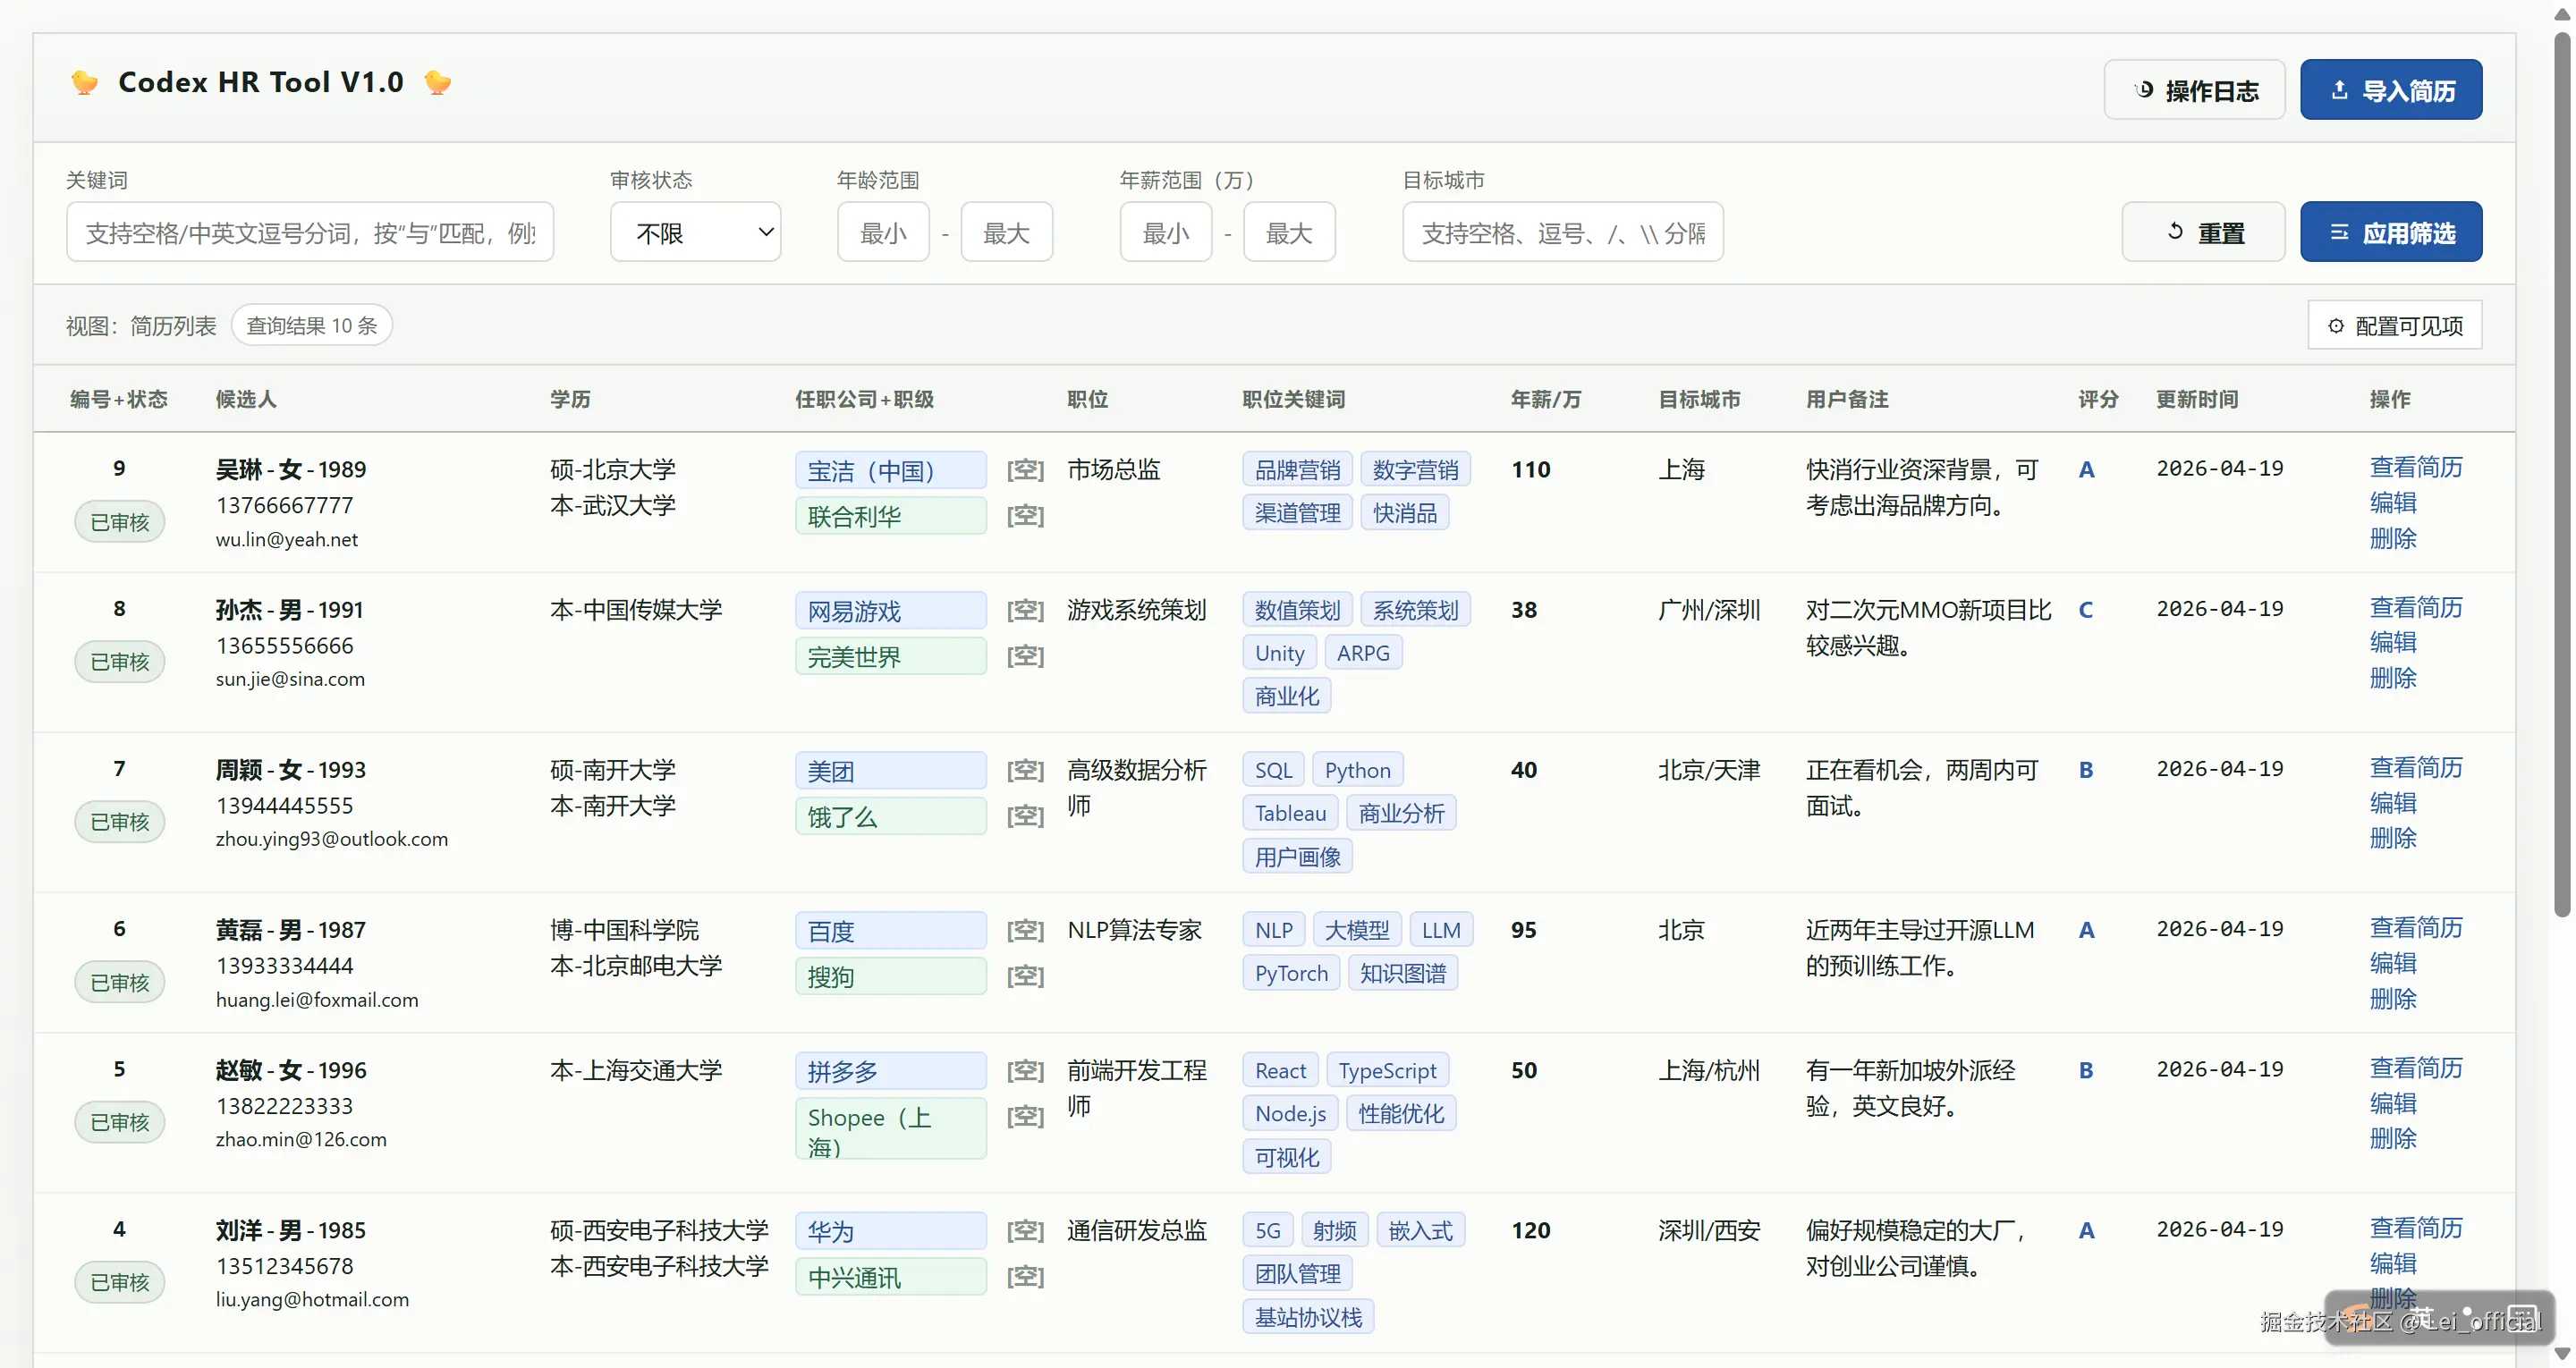Click the filter lines icon on 应用筛选

(x=2339, y=232)
